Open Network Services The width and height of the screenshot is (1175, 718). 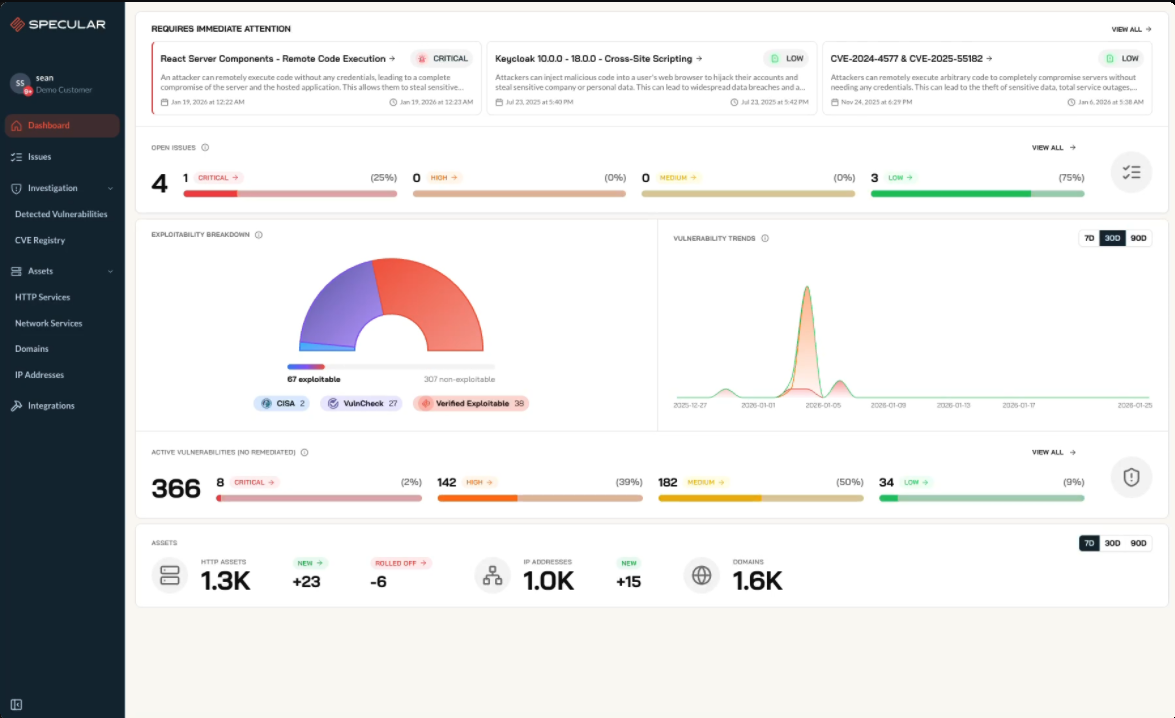(49, 323)
